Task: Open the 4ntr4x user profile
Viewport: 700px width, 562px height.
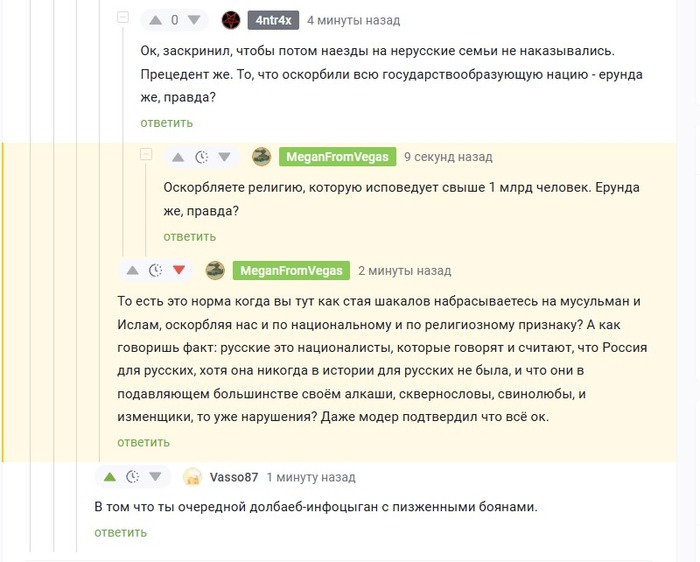Action: [272, 20]
